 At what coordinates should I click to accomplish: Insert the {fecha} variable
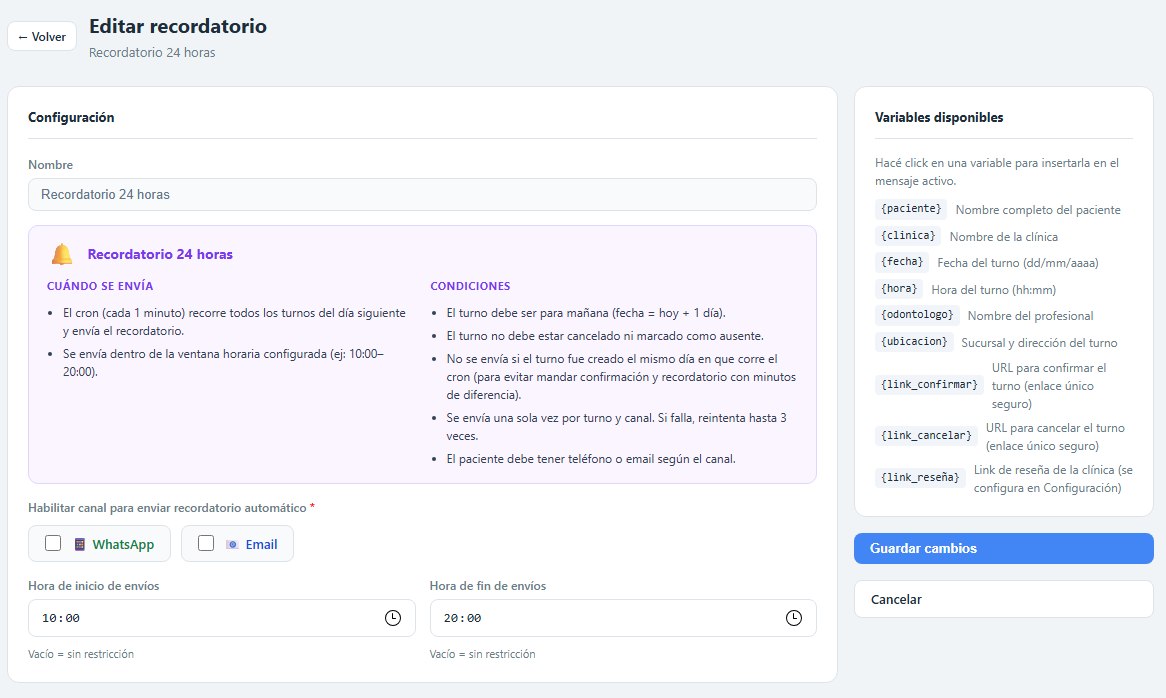pos(902,262)
